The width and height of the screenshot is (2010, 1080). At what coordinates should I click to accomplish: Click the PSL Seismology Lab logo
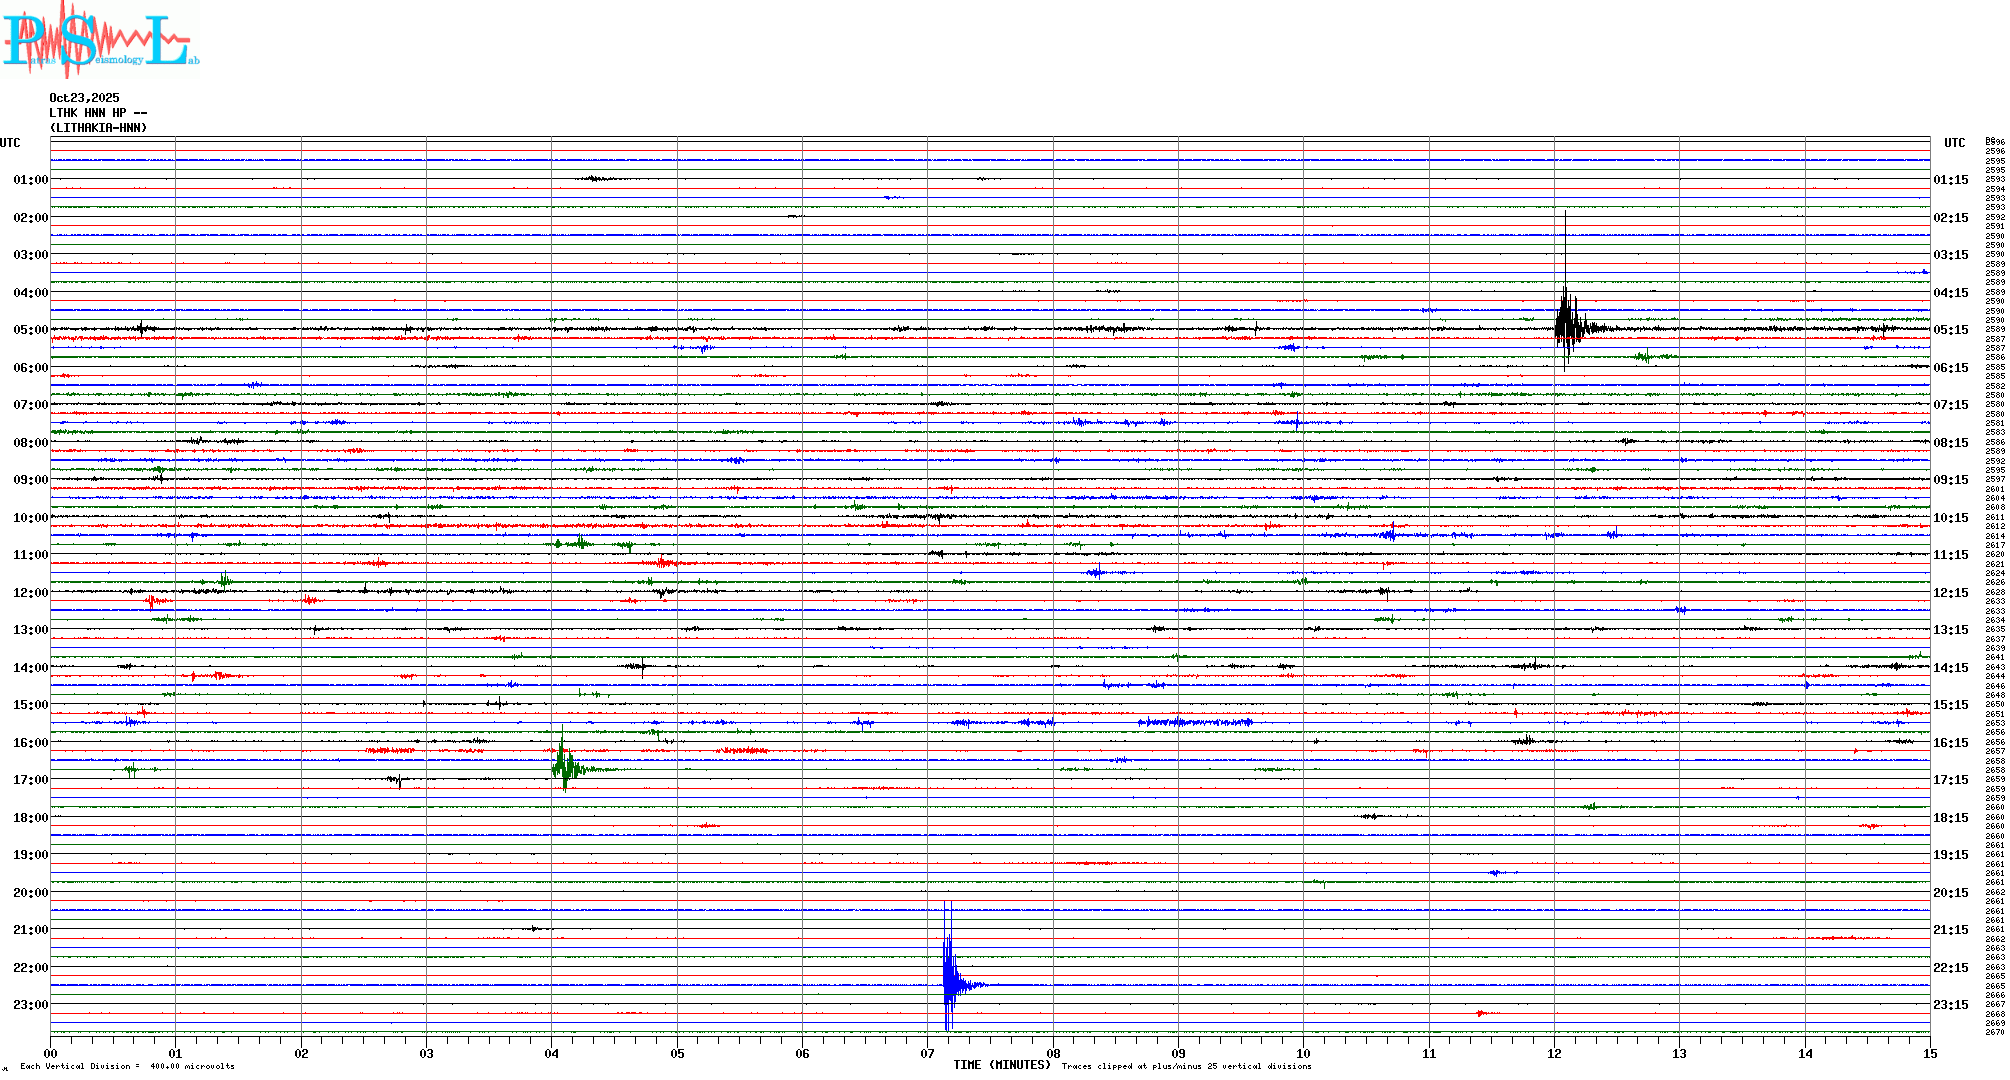pos(98,40)
